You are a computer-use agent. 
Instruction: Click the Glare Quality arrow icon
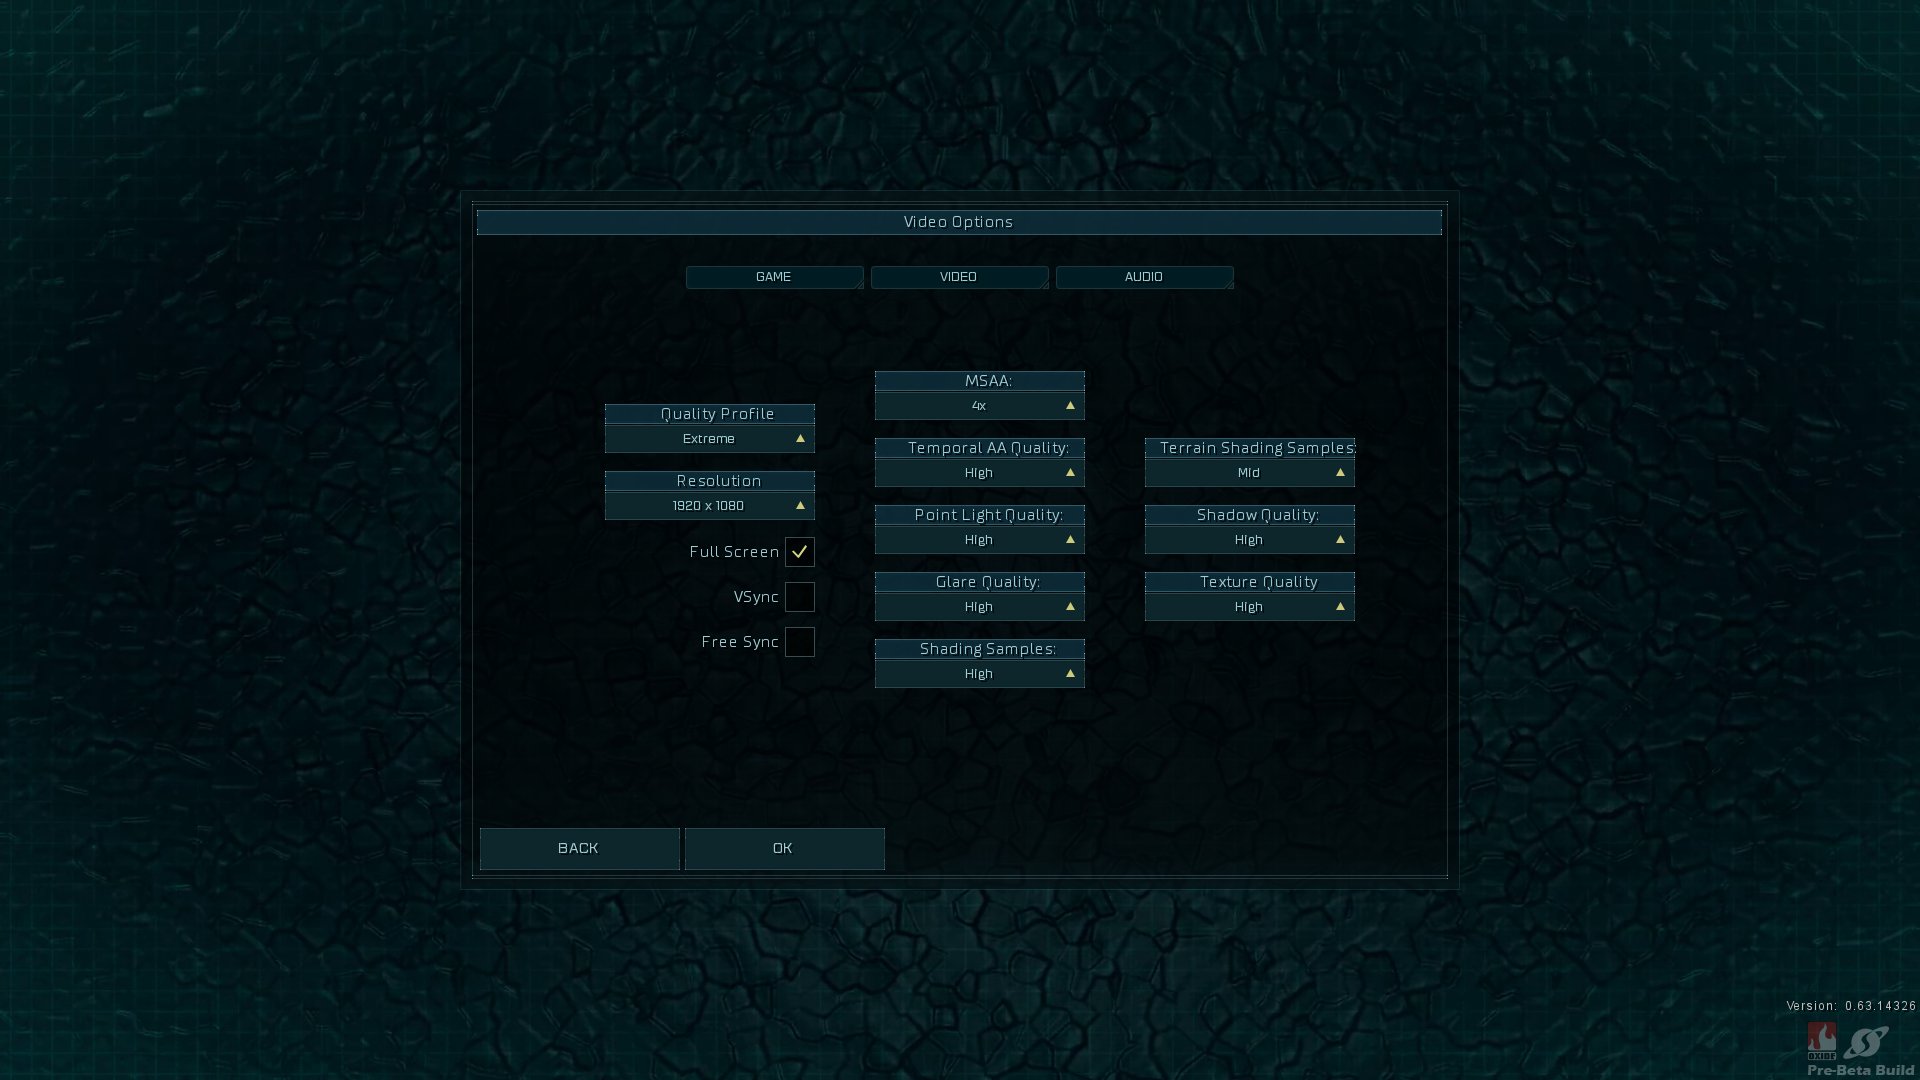[x=1070, y=607]
